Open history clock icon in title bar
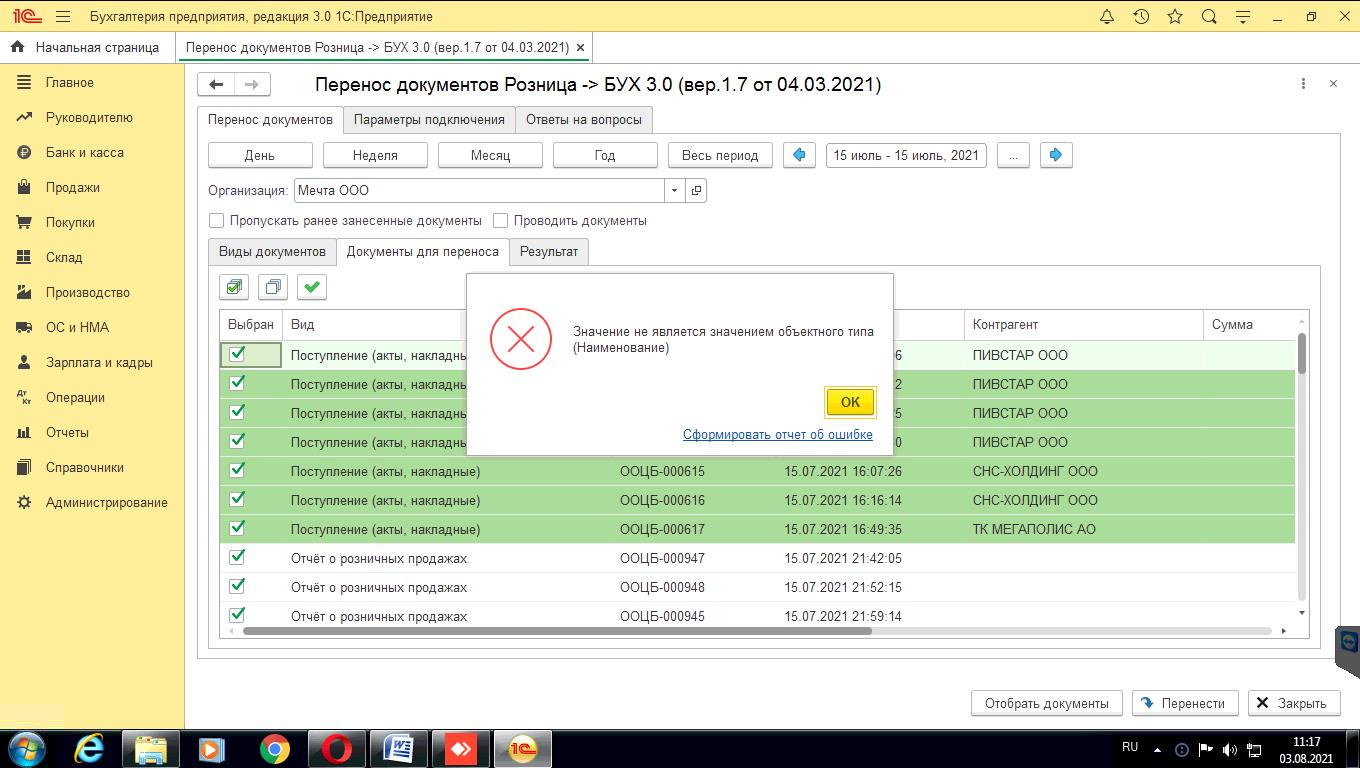This screenshot has height=768, width=1360. click(x=1141, y=17)
